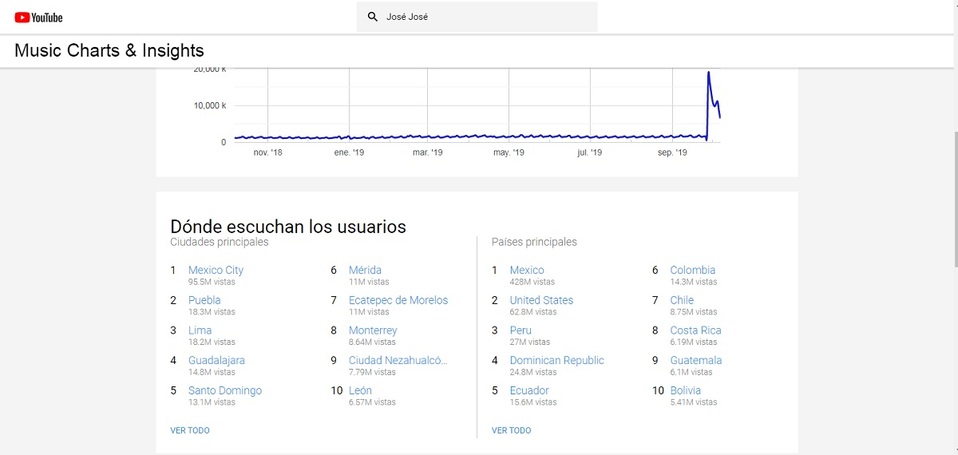Expand all countries with Ver Todo
The width and height of the screenshot is (958, 455).
tap(511, 430)
